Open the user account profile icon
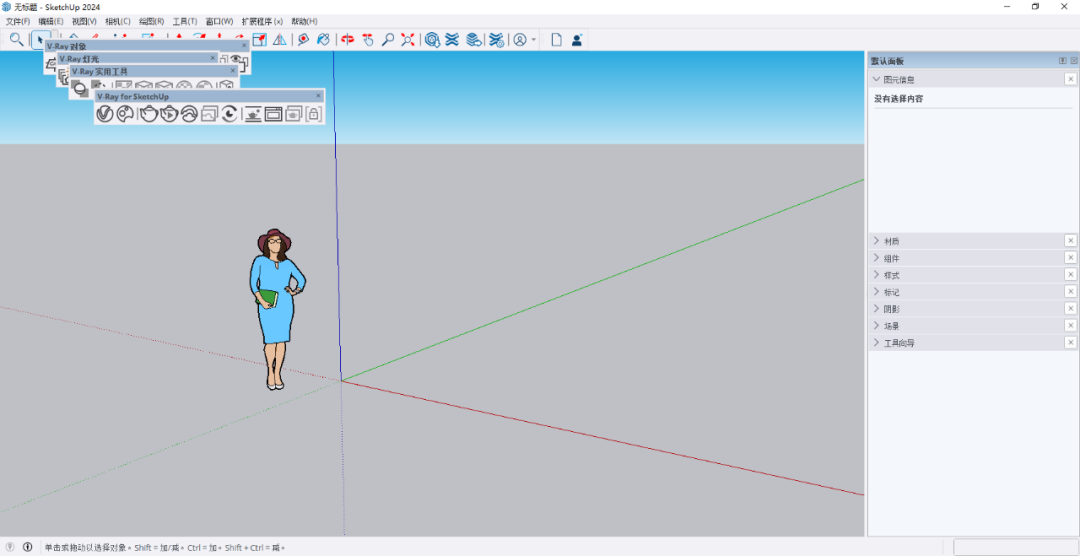This screenshot has width=1080, height=556. 520,40
